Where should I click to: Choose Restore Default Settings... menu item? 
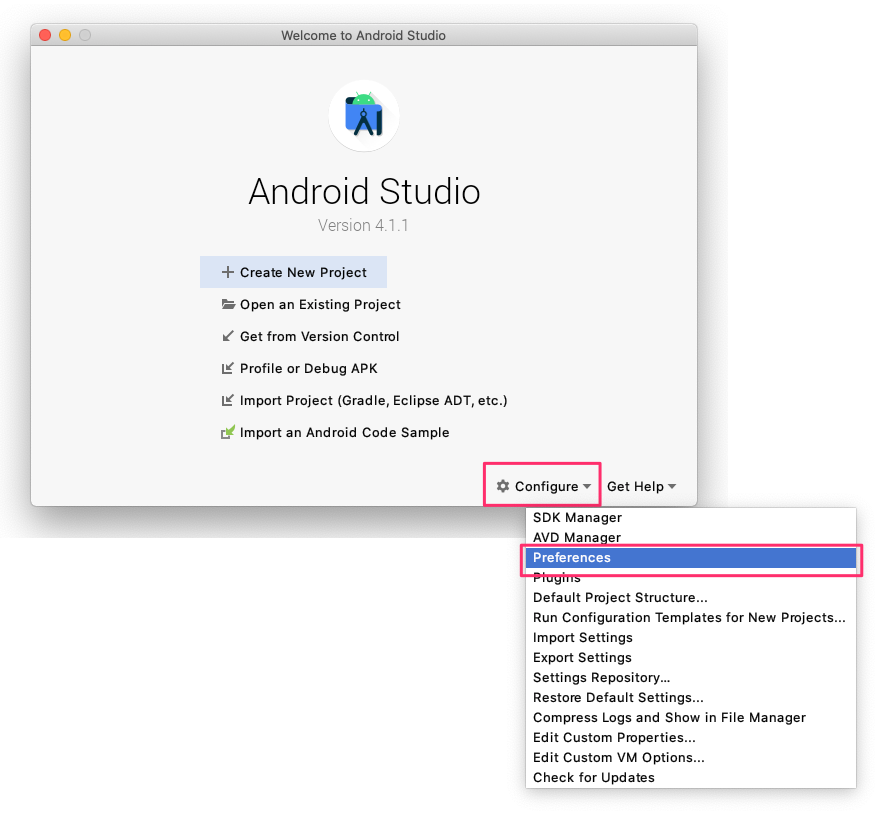(691, 698)
